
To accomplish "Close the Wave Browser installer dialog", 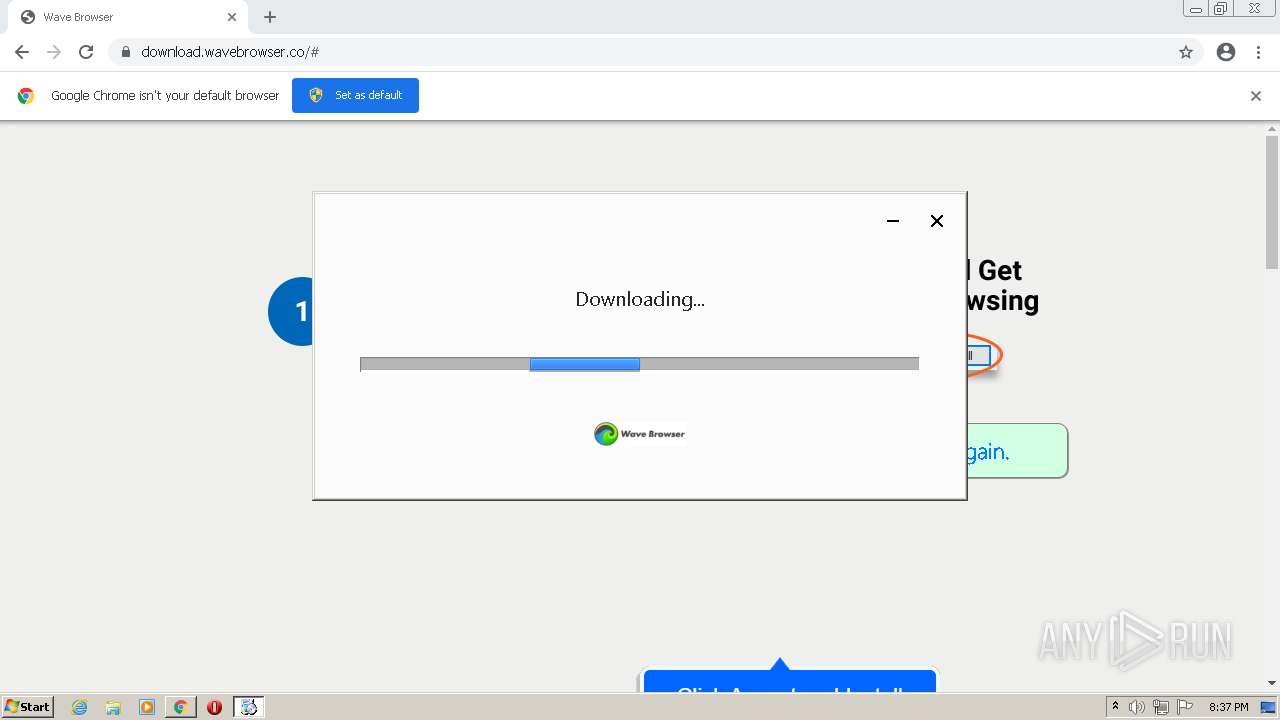I will coord(937,221).
